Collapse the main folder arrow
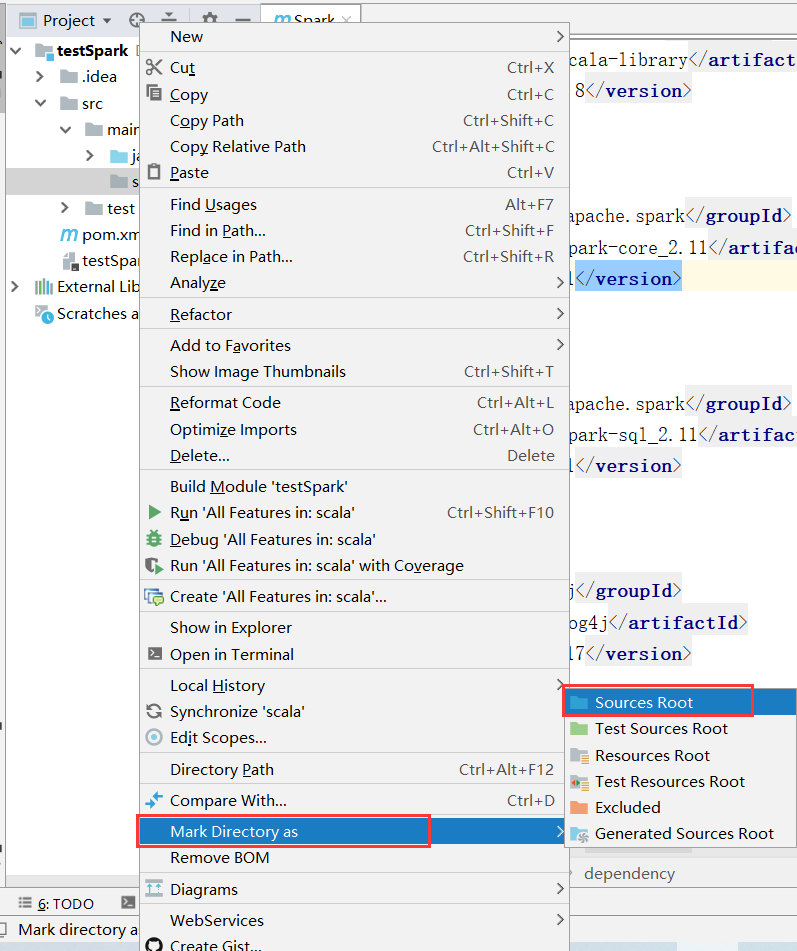 pyautogui.click(x=66, y=130)
